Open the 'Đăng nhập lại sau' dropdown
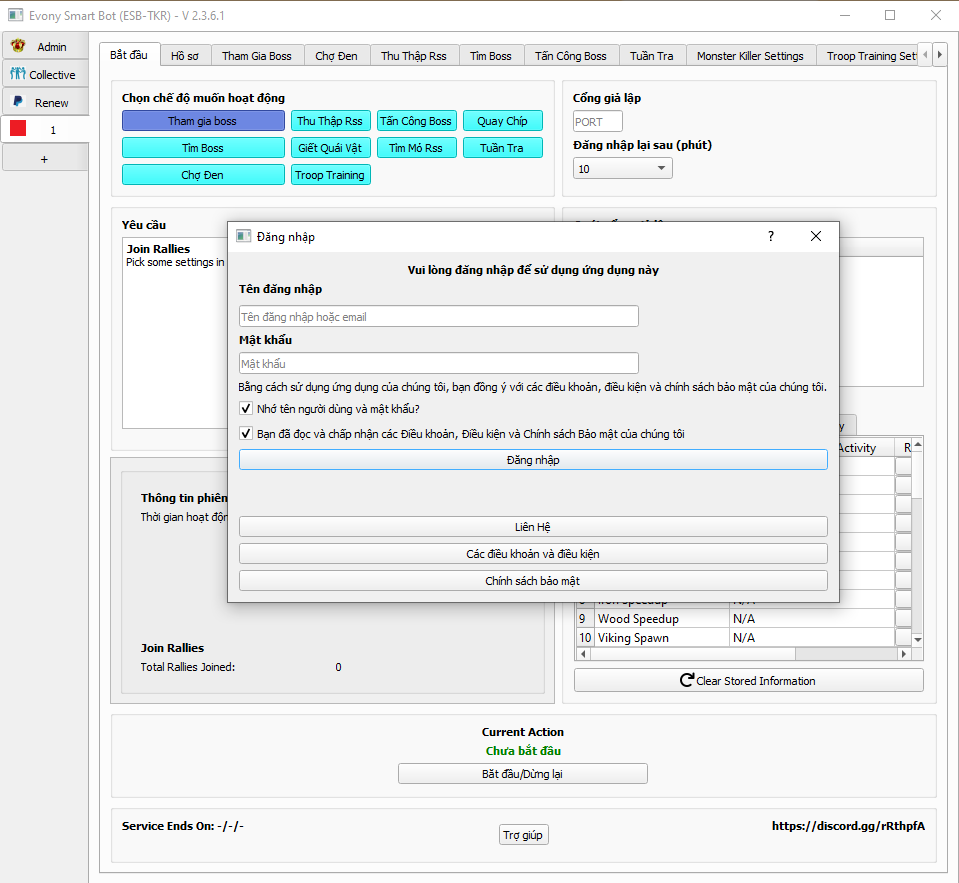Image resolution: width=959 pixels, height=883 pixels. tap(622, 169)
